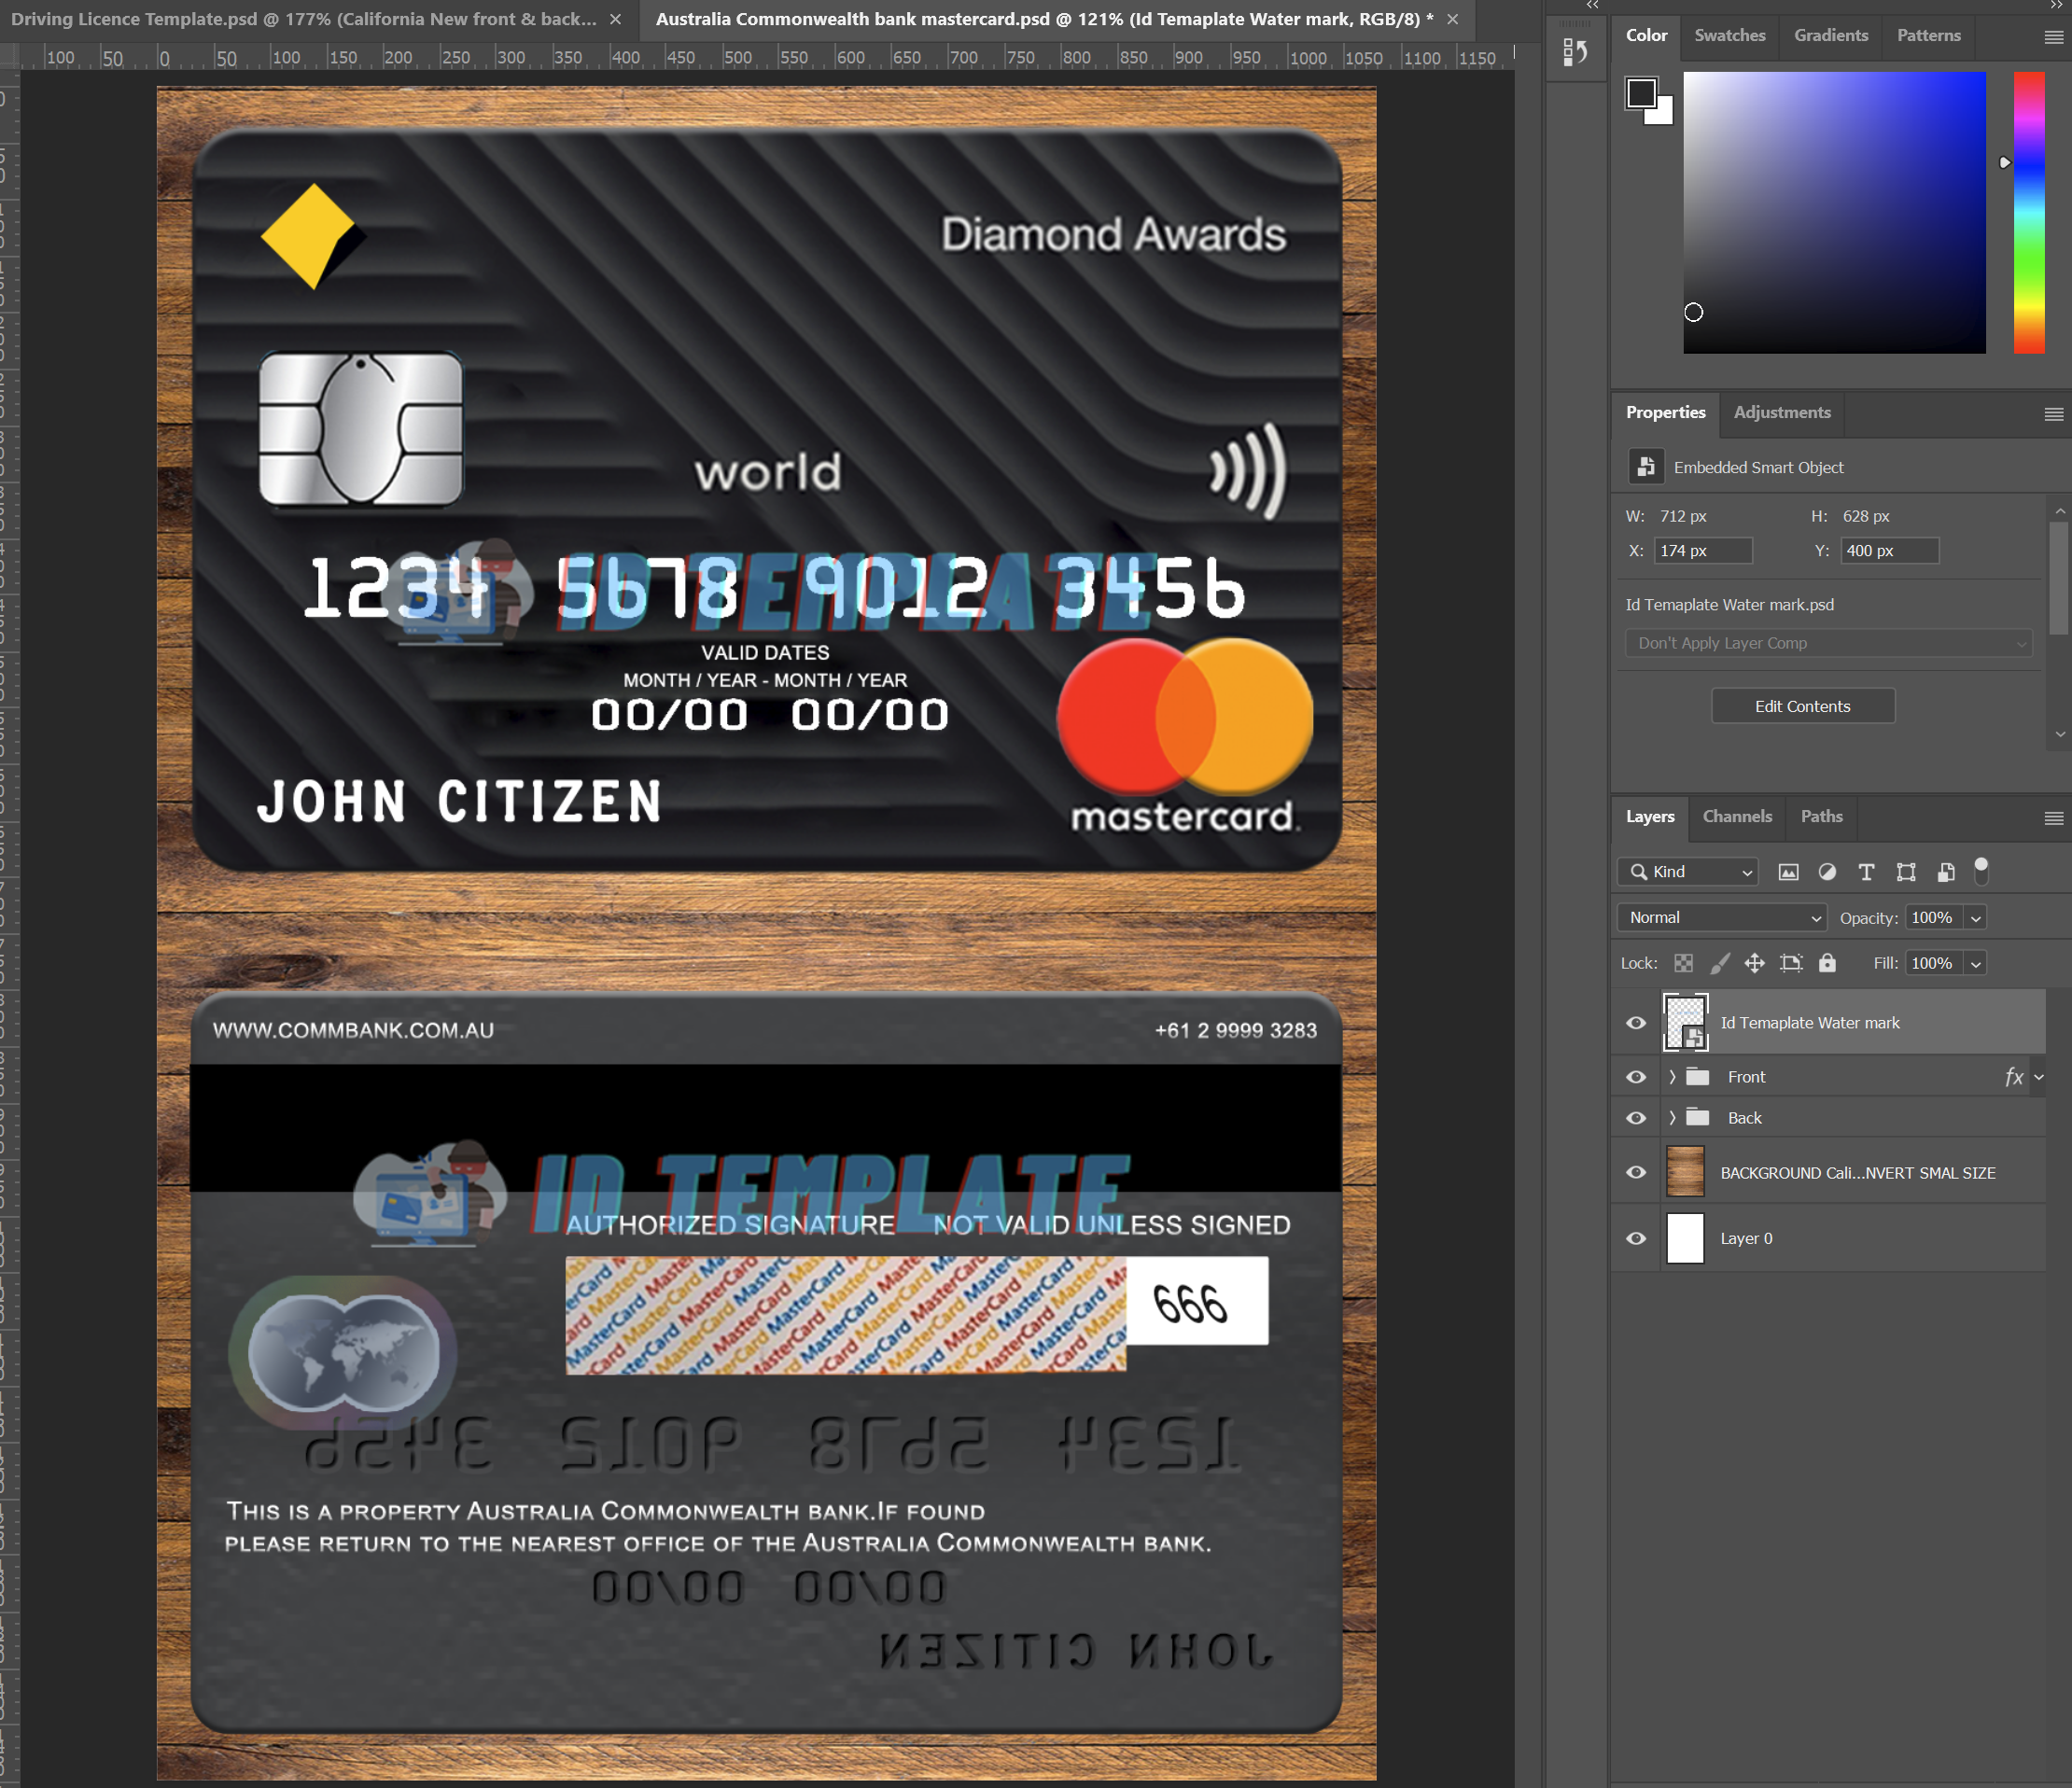Switch to the Adjustments tab
Viewport: 2072px width, 1788px height.
(1782, 413)
